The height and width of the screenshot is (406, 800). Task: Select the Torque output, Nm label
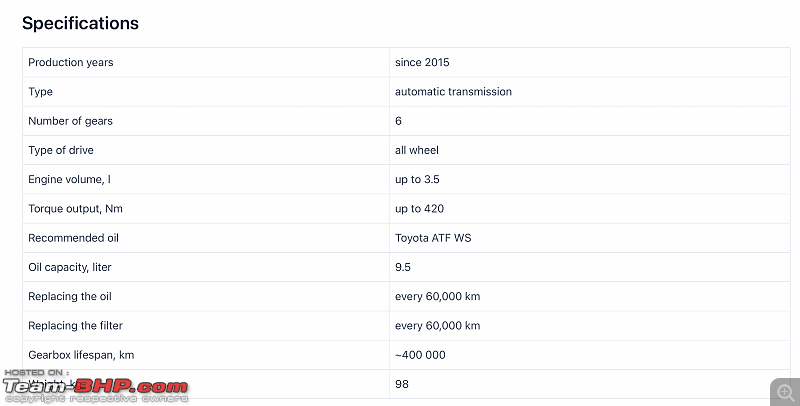[76, 209]
